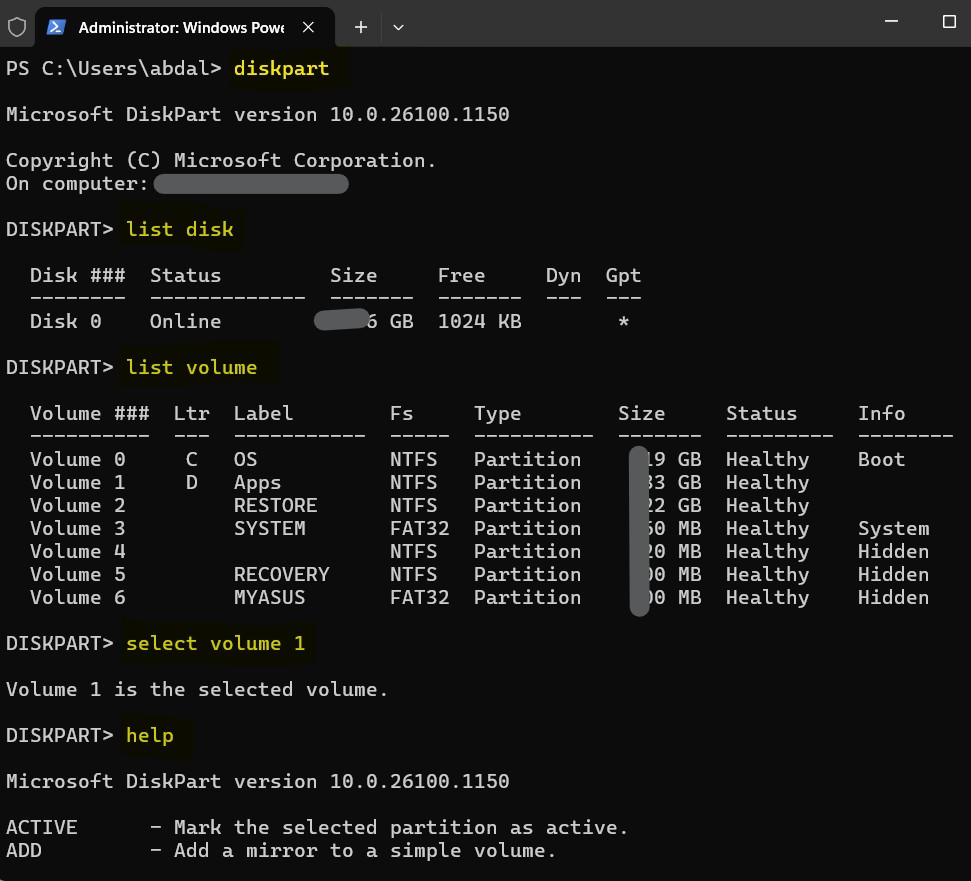Open the new tab profile dropdown
Screen dimensions: 971x881
pos(398,27)
